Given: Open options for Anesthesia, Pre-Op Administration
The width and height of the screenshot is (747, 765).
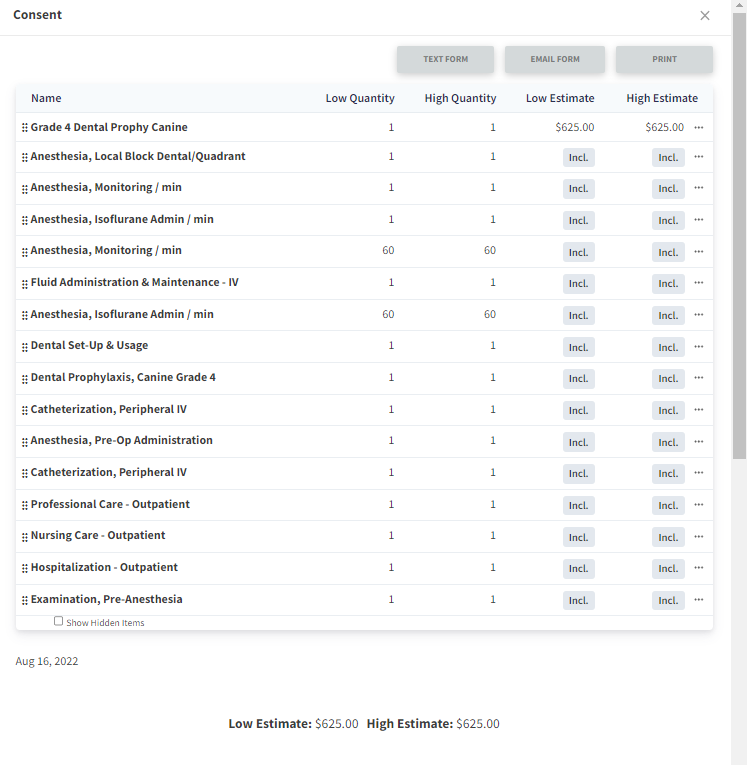Looking at the screenshot, I should coord(699,442).
